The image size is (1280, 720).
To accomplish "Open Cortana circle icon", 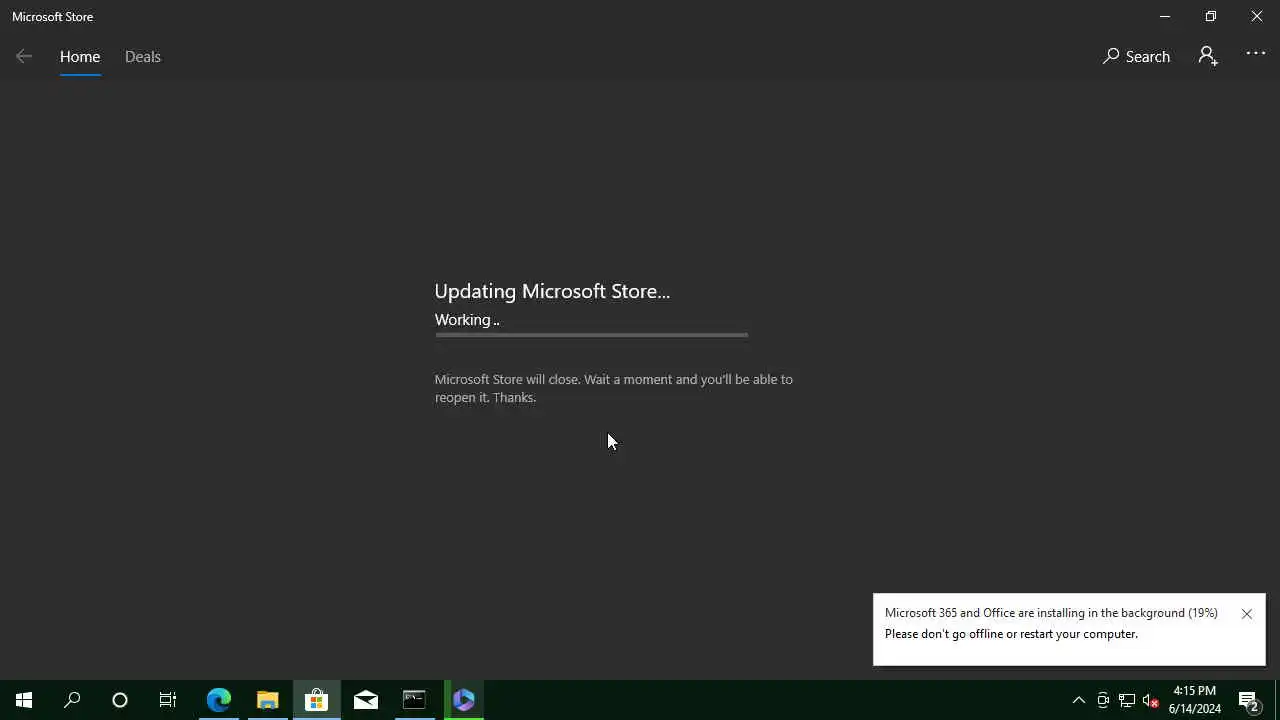I will 120,700.
